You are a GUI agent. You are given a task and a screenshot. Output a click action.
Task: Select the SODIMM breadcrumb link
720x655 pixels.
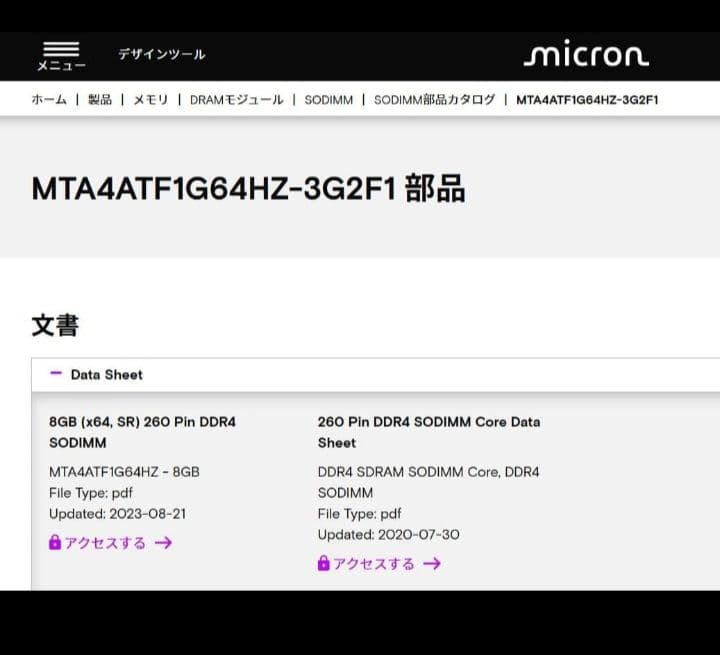(x=329, y=100)
